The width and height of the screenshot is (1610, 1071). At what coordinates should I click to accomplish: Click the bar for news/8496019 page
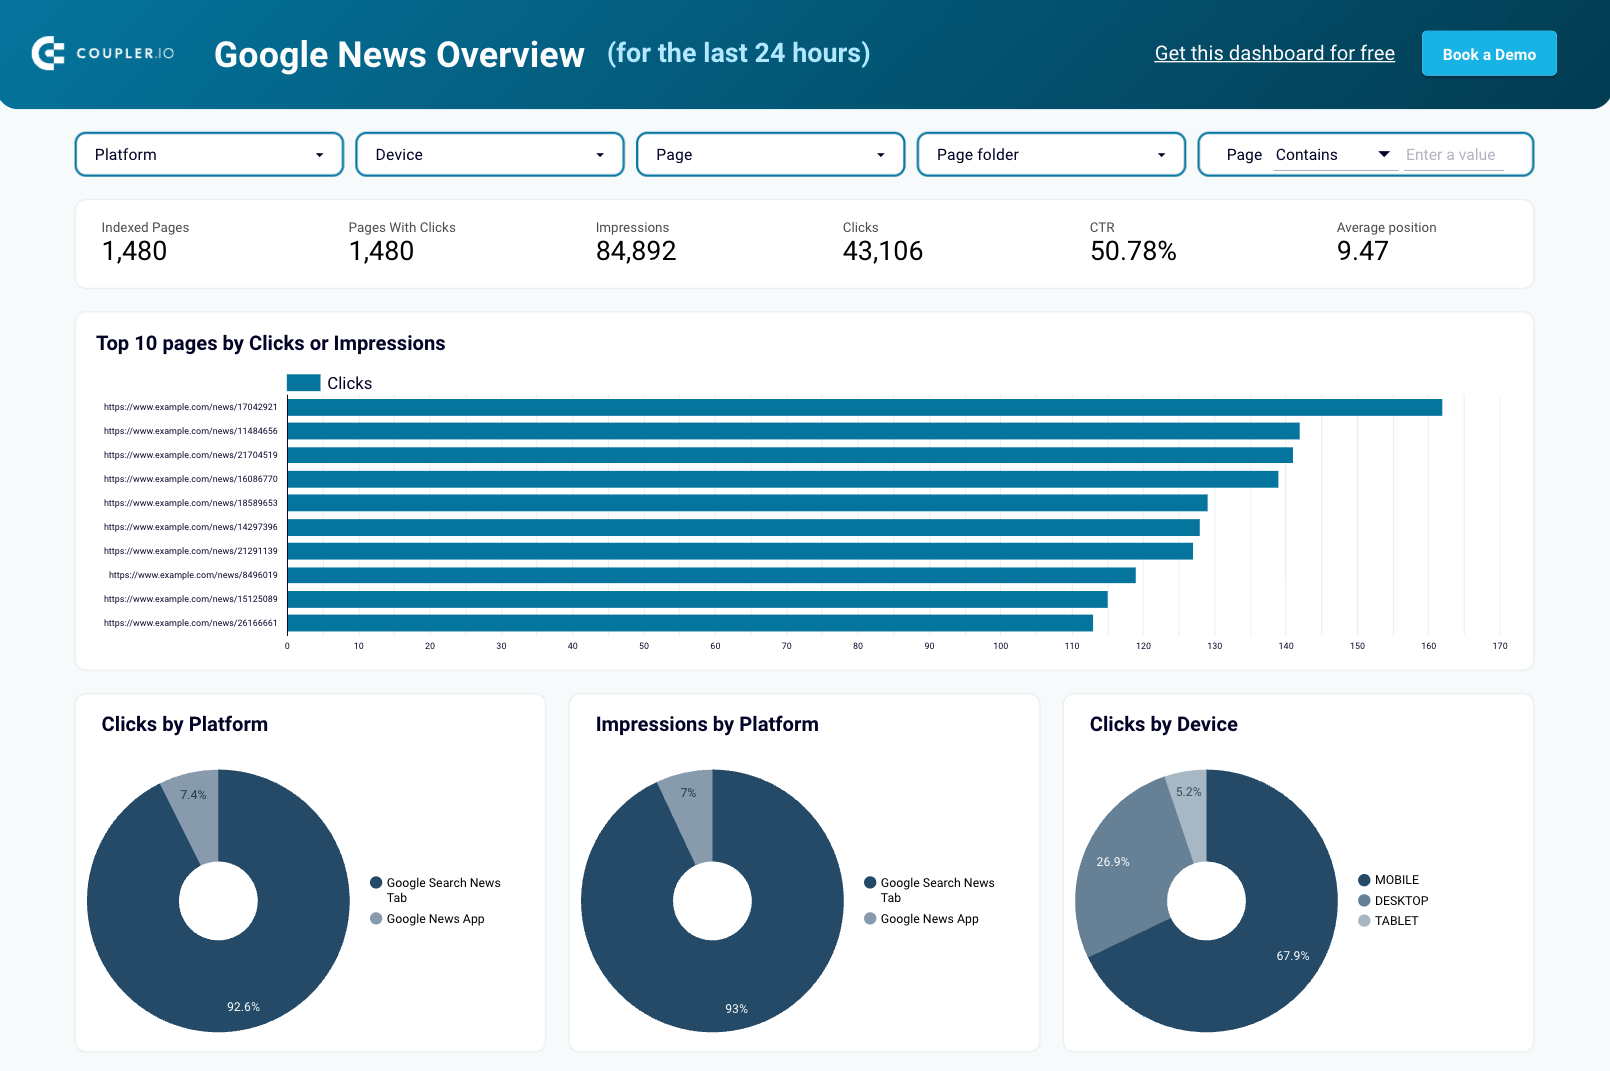[x=711, y=575]
